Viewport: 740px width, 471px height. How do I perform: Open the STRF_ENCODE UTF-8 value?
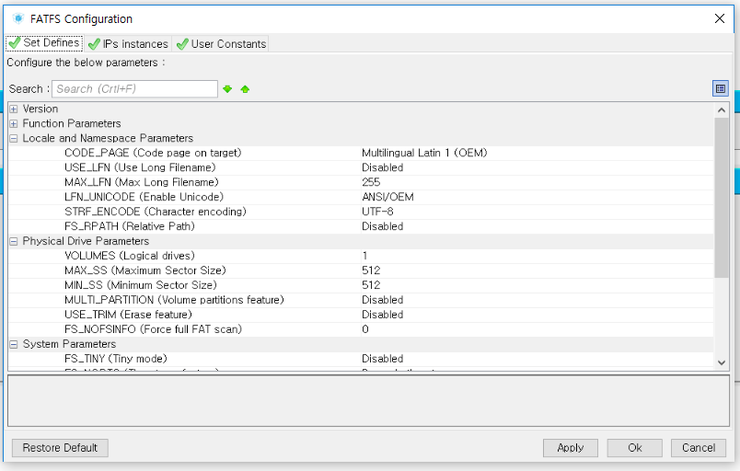pos(378,211)
